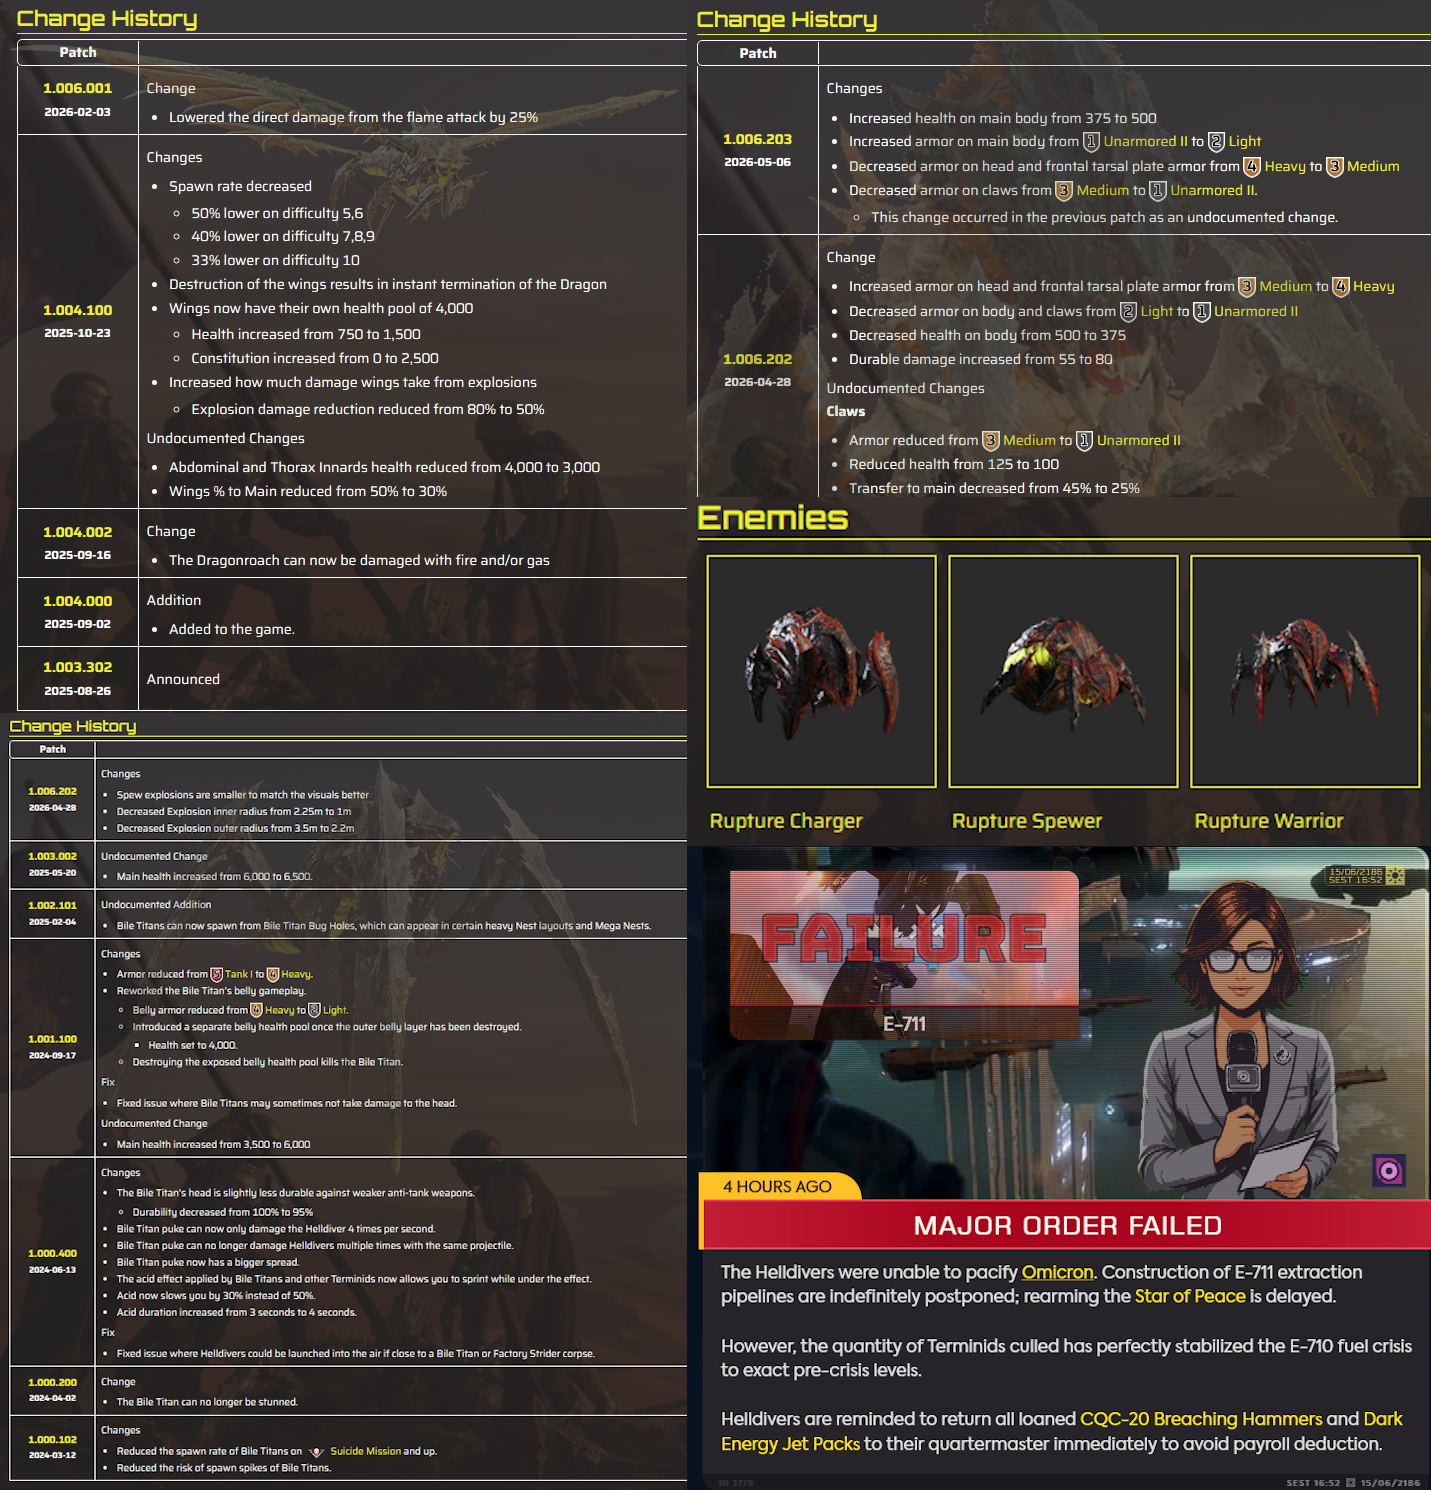Image resolution: width=1431 pixels, height=1490 pixels.
Task: Open the Rupture Charger enemy image
Action: click(x=822, y=672)
